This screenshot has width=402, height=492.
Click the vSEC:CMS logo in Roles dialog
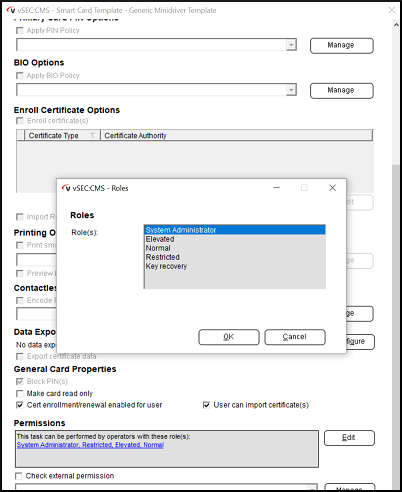(x=66, y=188)
